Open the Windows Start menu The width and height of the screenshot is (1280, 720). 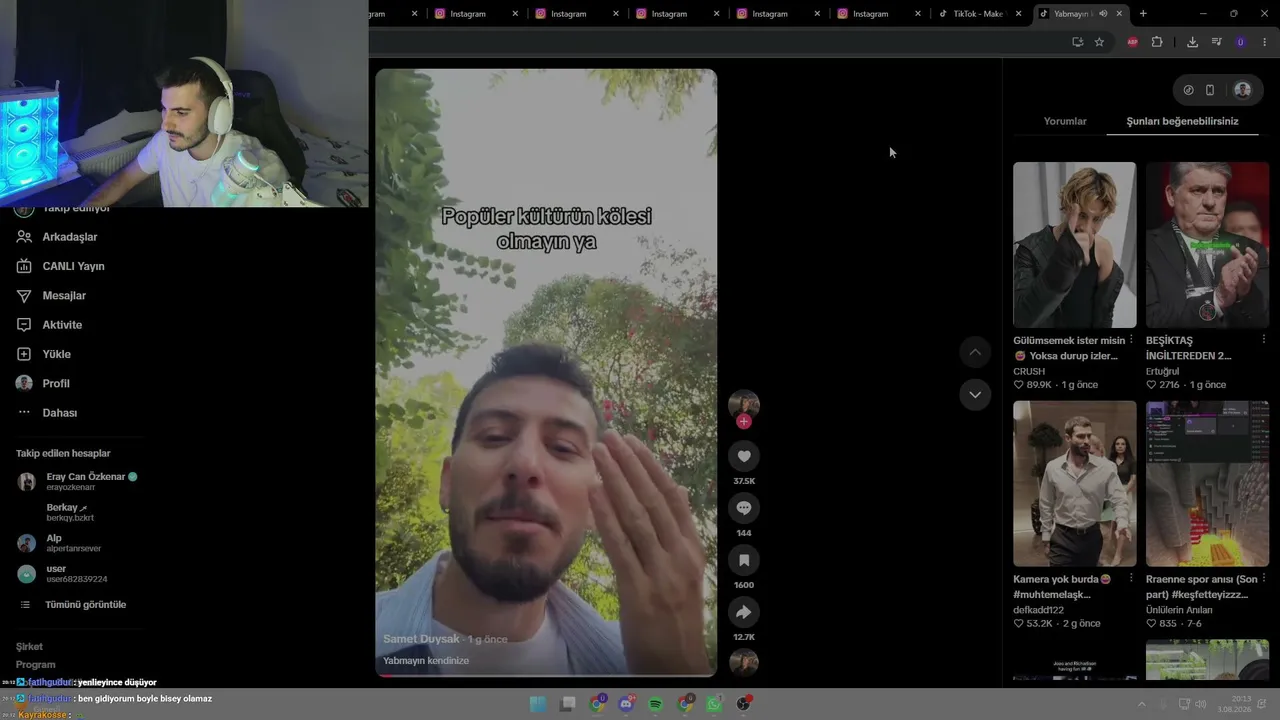(538, 704)
